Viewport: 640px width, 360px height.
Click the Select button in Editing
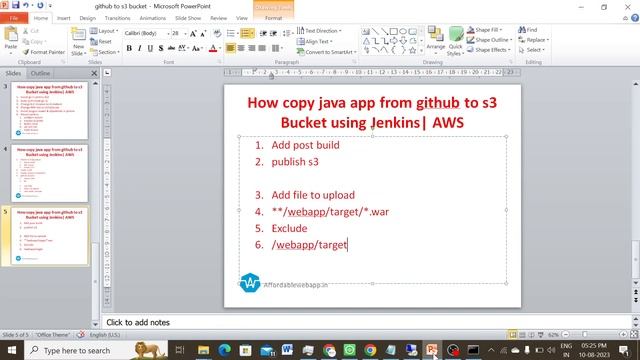[x=532, y=49]
